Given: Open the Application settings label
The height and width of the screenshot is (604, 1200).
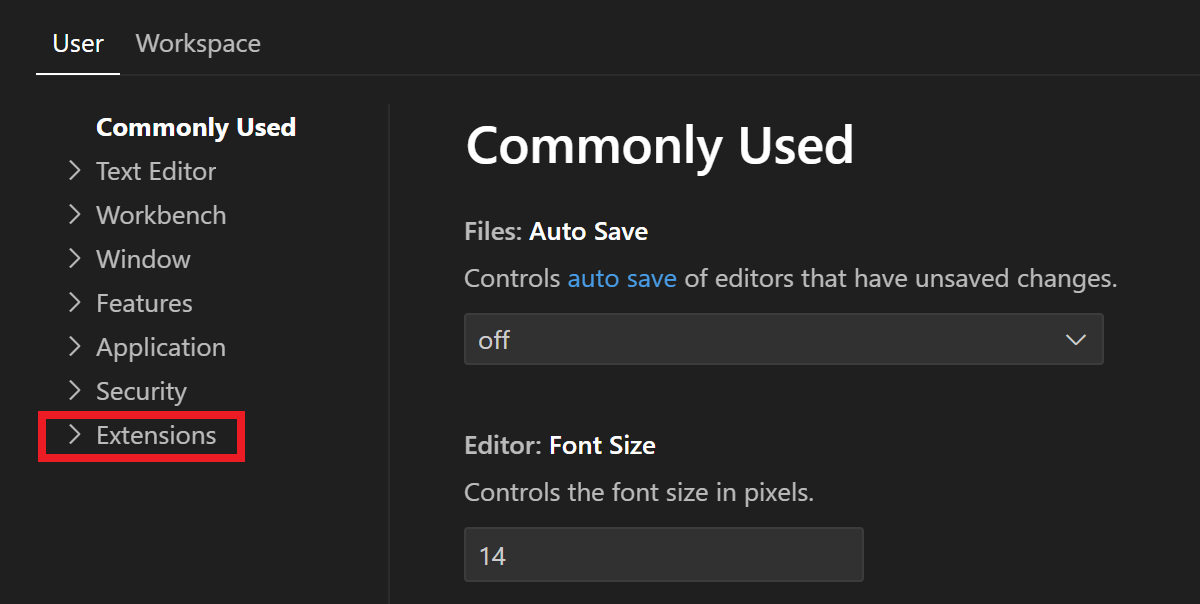Looking at the screenshot, I should [161, 348].
